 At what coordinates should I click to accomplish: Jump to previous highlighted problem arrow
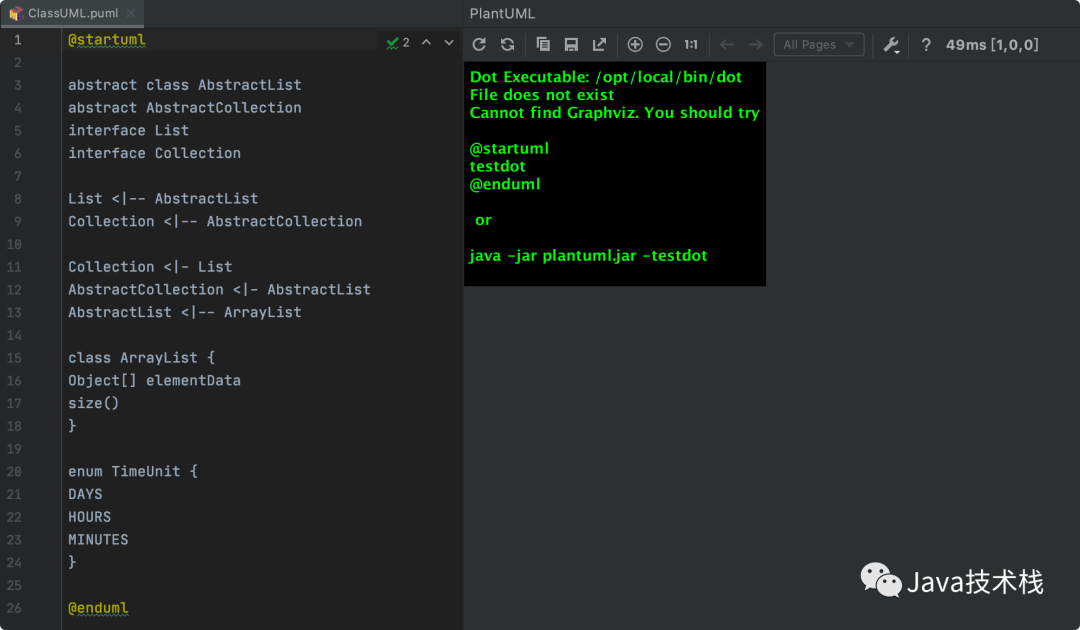pos(426,43)
